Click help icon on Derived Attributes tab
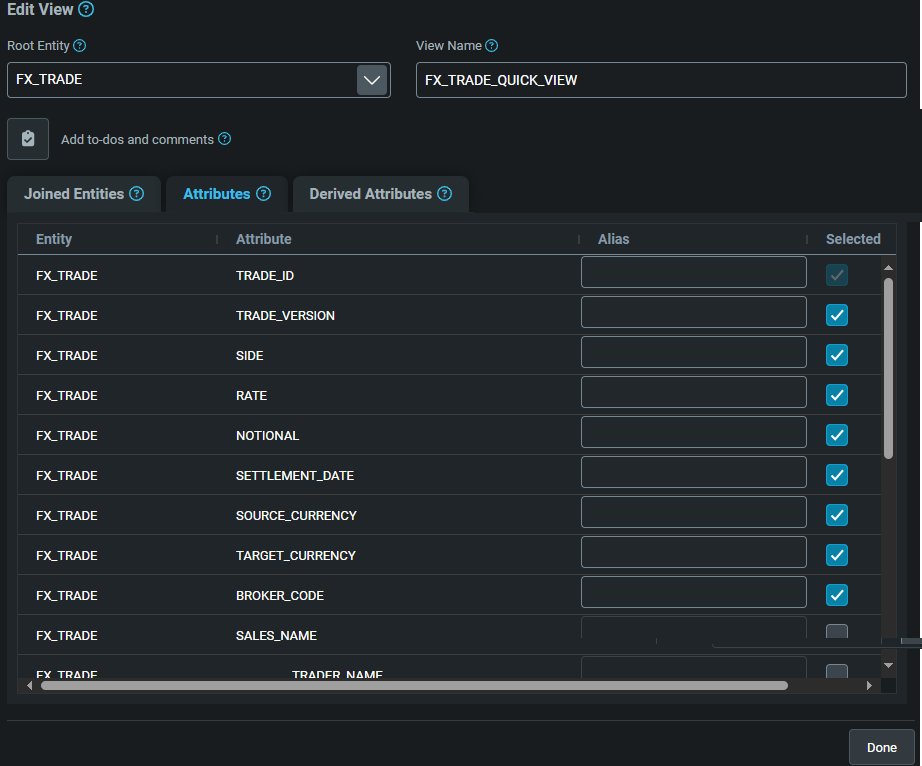922x766 pixels. (x=445, y=193)
